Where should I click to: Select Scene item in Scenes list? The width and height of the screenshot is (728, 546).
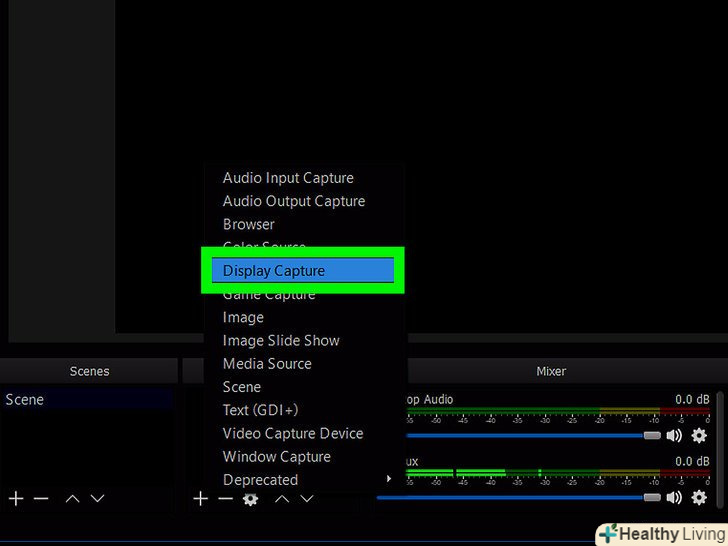[87, 399]
